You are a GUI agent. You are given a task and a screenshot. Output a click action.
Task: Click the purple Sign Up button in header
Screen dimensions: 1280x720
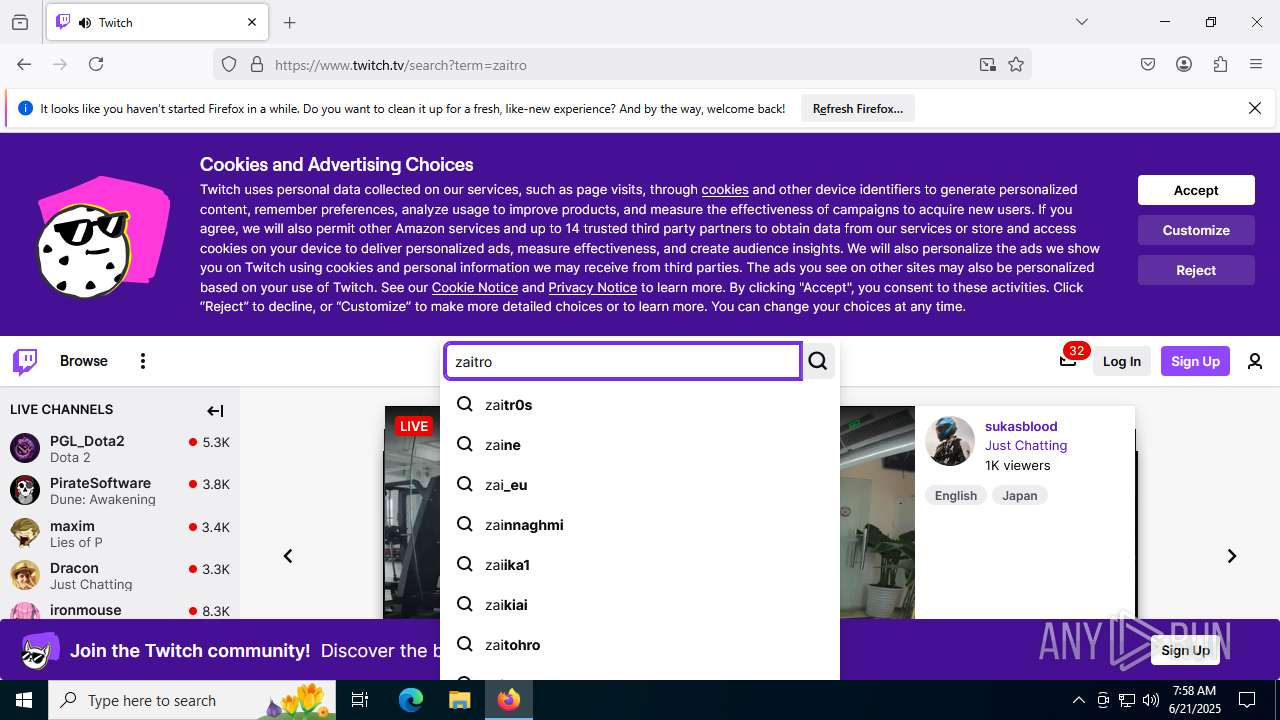(1195, 361)
